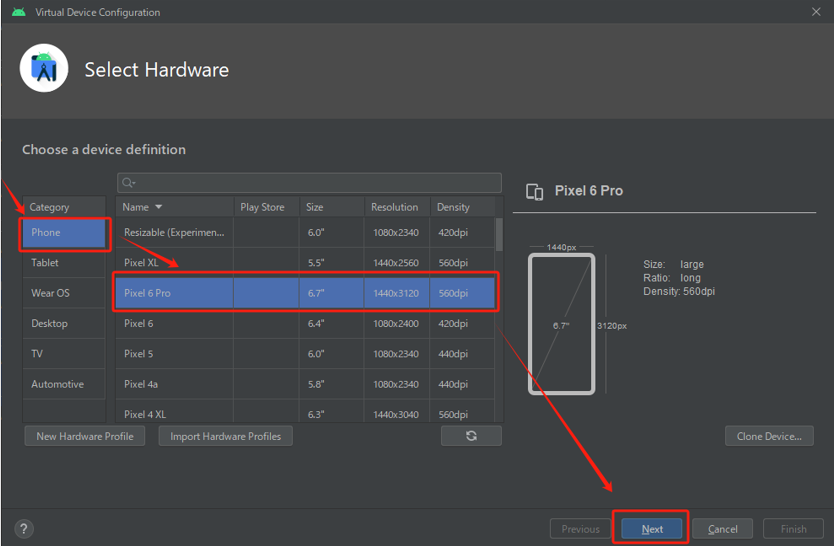834x546 pixels.
Task: Click the Density column header
Action: click(x=462, y=207)
